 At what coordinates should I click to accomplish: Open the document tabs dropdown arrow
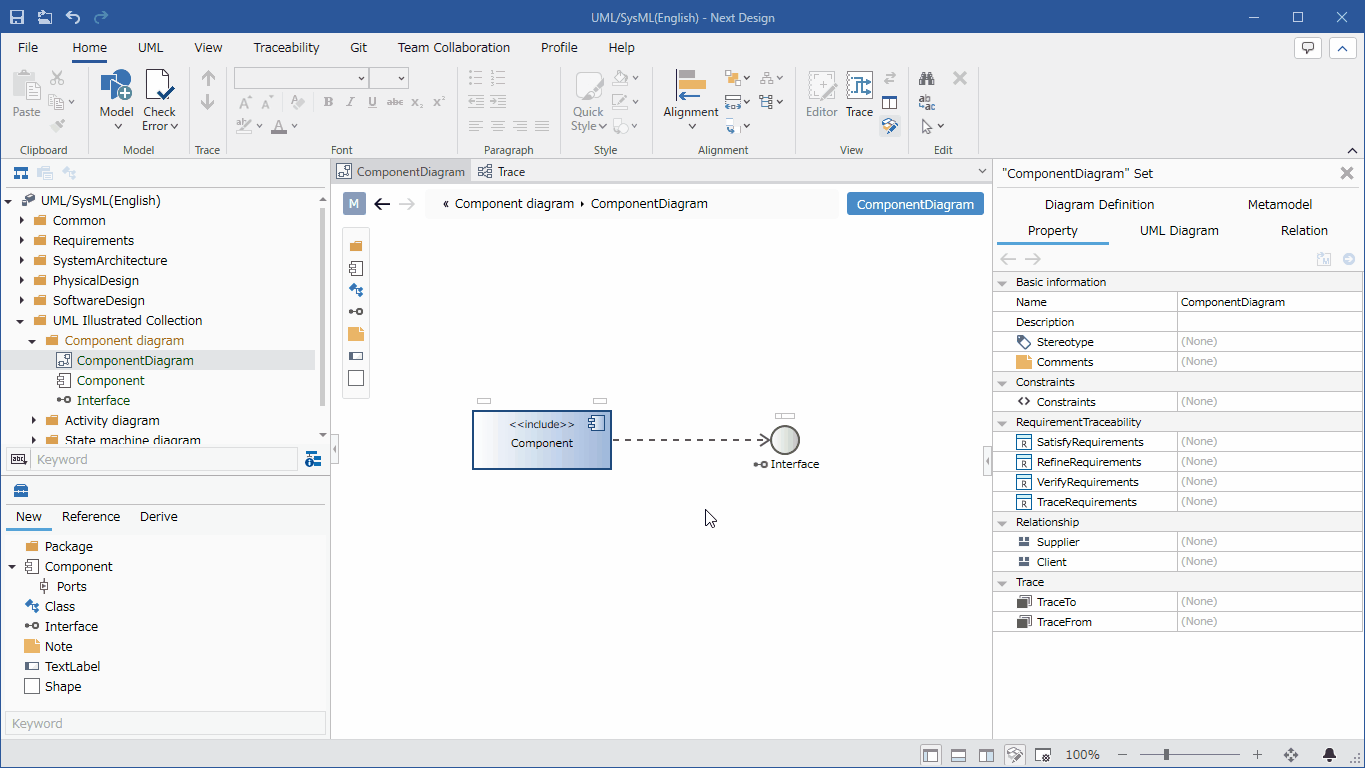tap(981, 172)
